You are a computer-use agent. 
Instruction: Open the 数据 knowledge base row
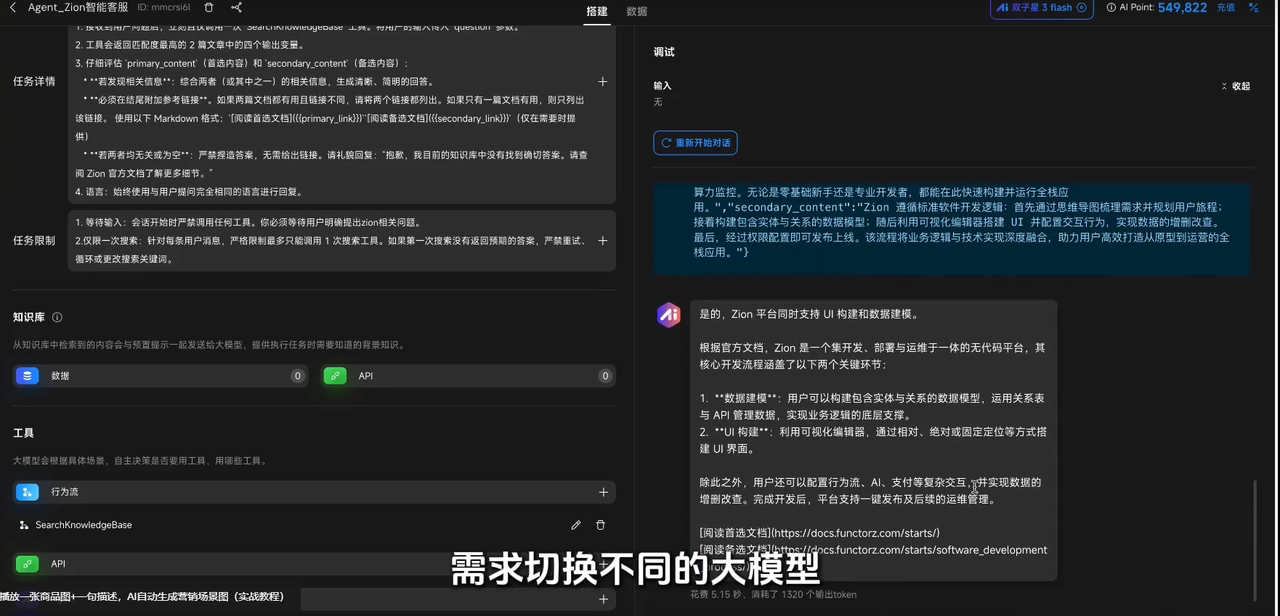[x=161, y=376]
